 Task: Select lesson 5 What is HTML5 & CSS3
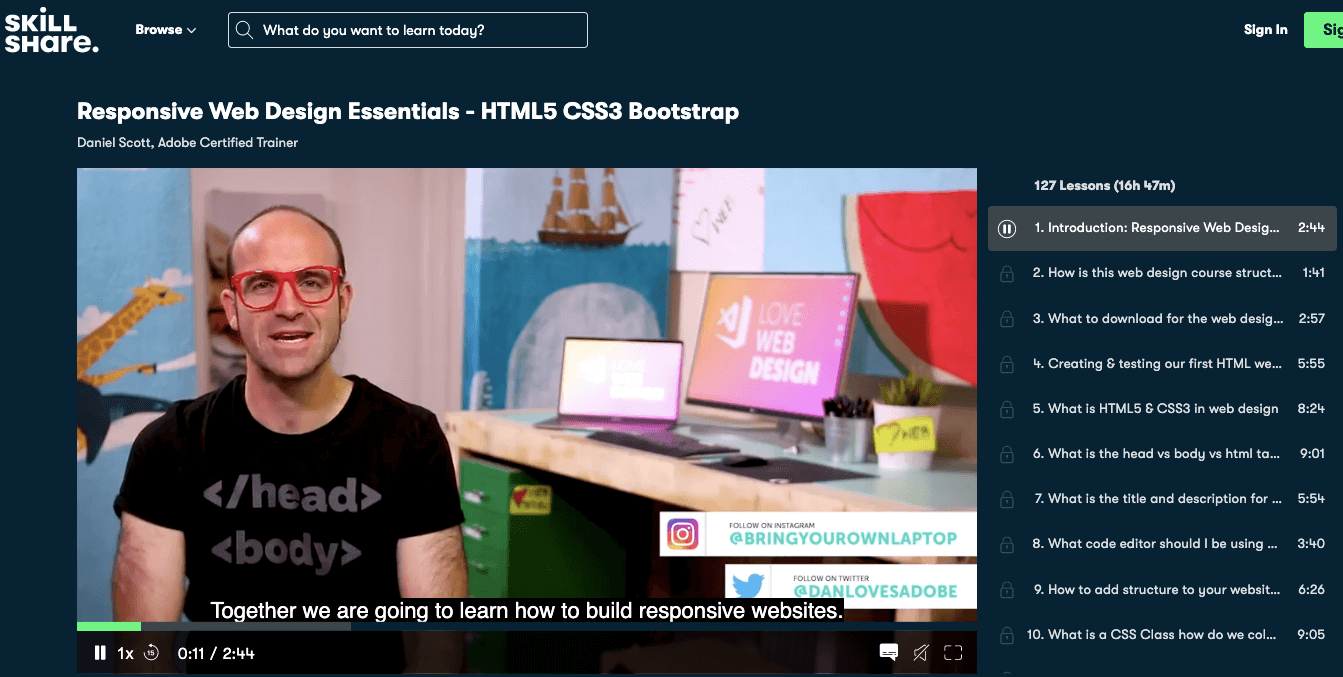1162,409
